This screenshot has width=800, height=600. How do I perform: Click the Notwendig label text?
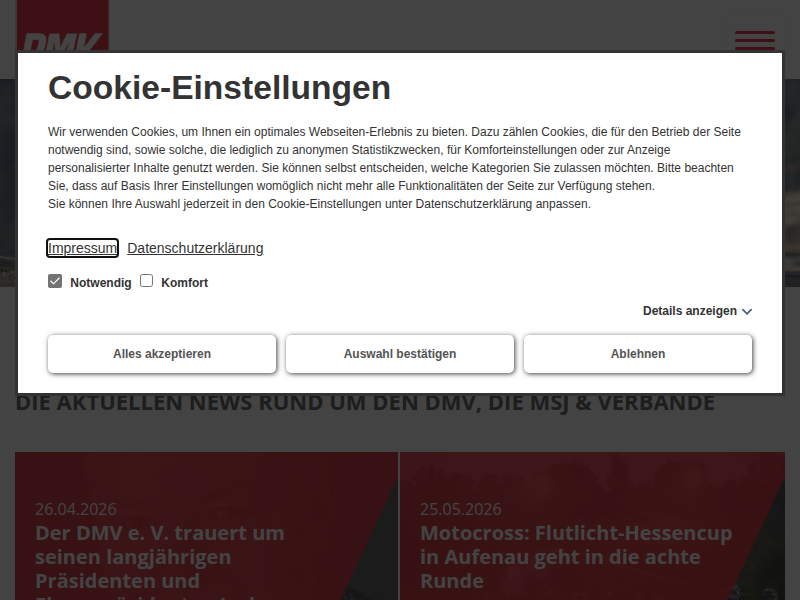click(101, 283)
